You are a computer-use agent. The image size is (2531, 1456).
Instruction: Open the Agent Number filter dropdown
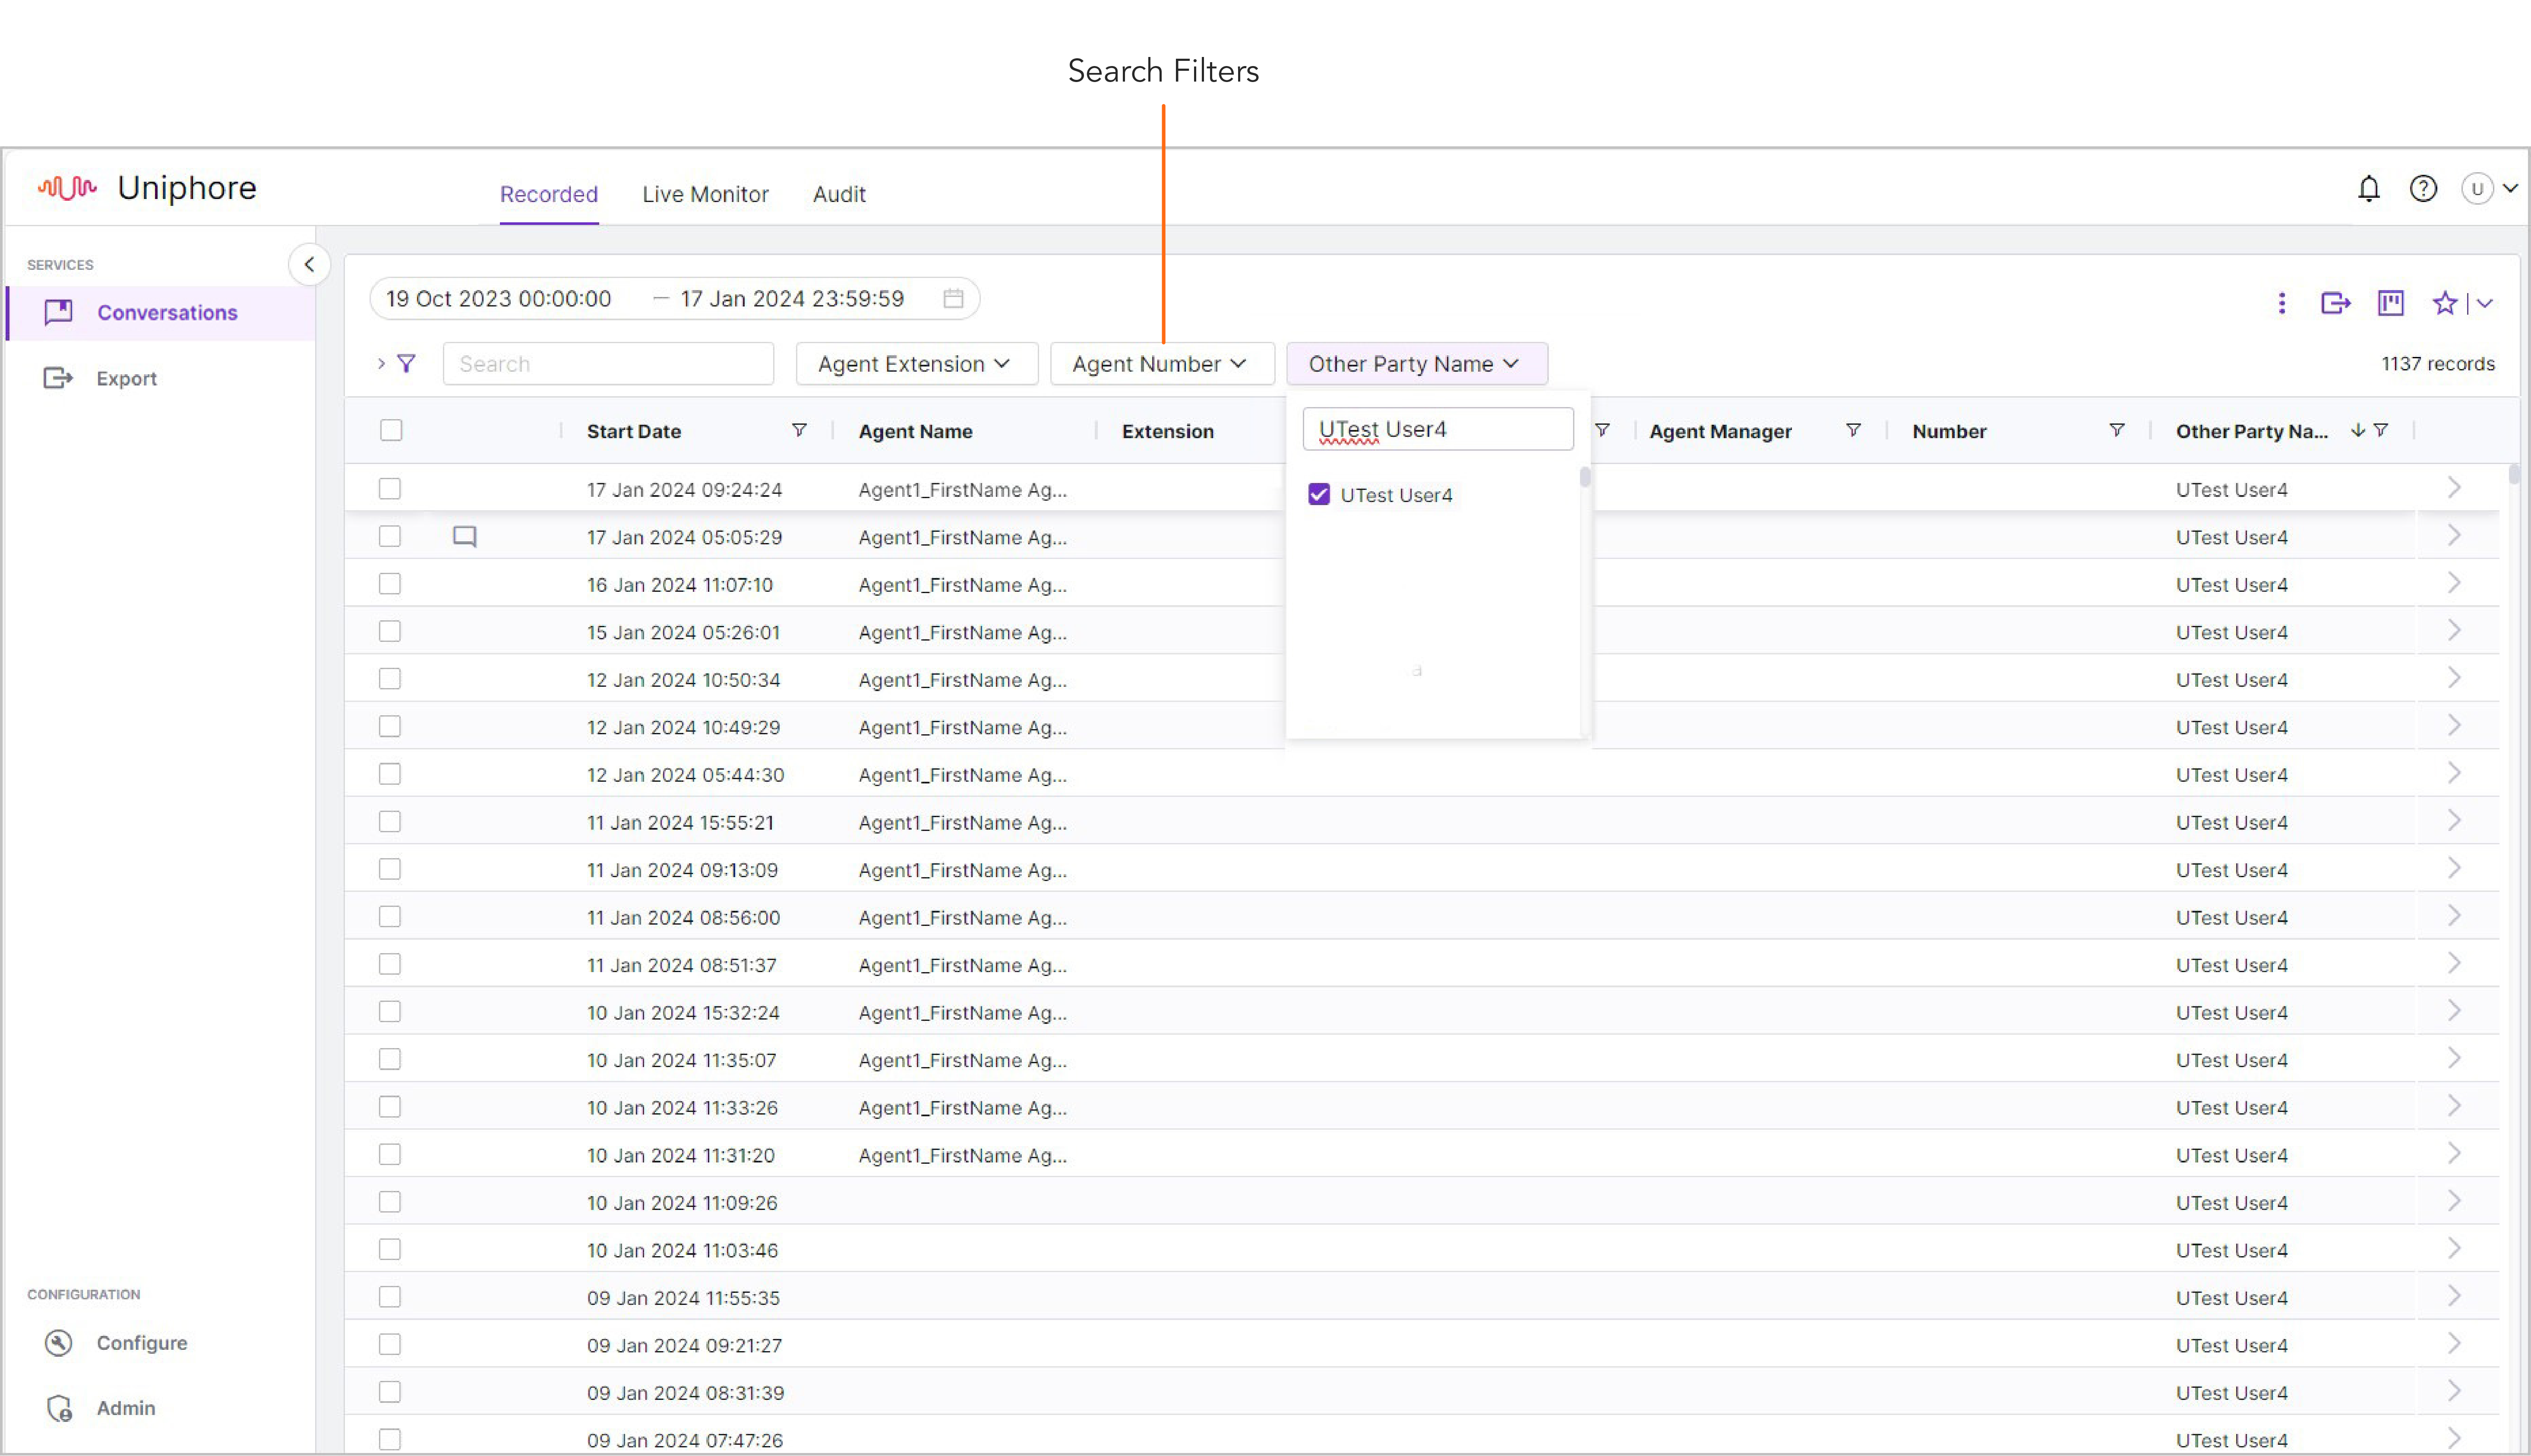point(1162,364)
